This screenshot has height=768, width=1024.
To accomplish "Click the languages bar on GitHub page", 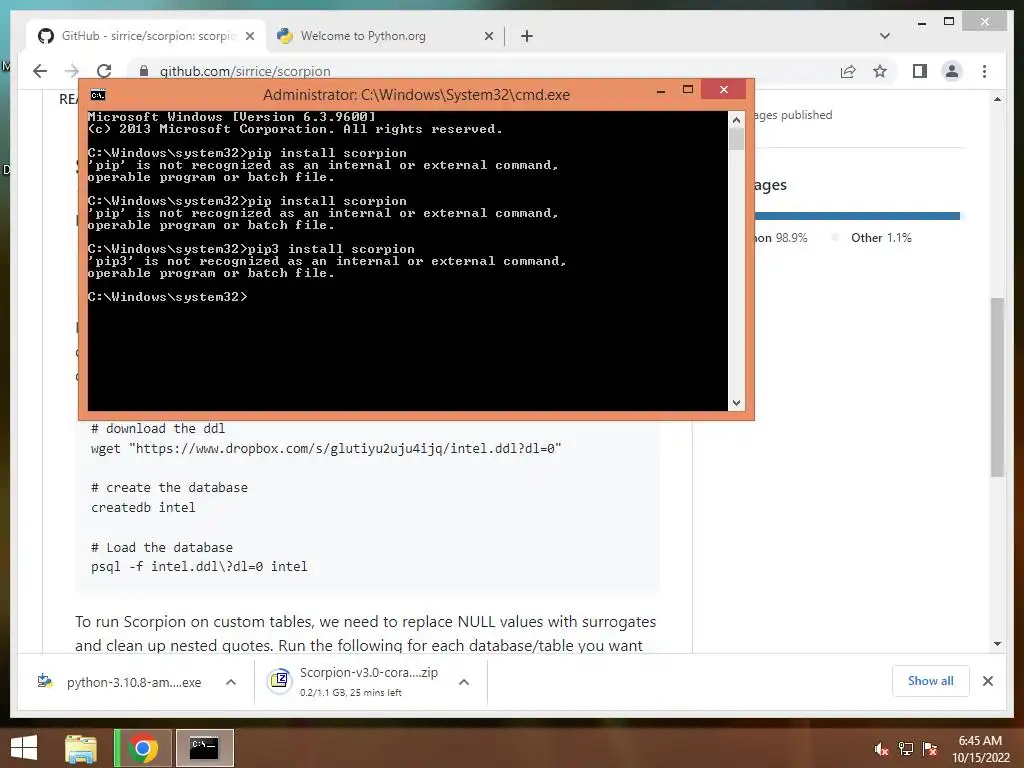I will [857, 216].
